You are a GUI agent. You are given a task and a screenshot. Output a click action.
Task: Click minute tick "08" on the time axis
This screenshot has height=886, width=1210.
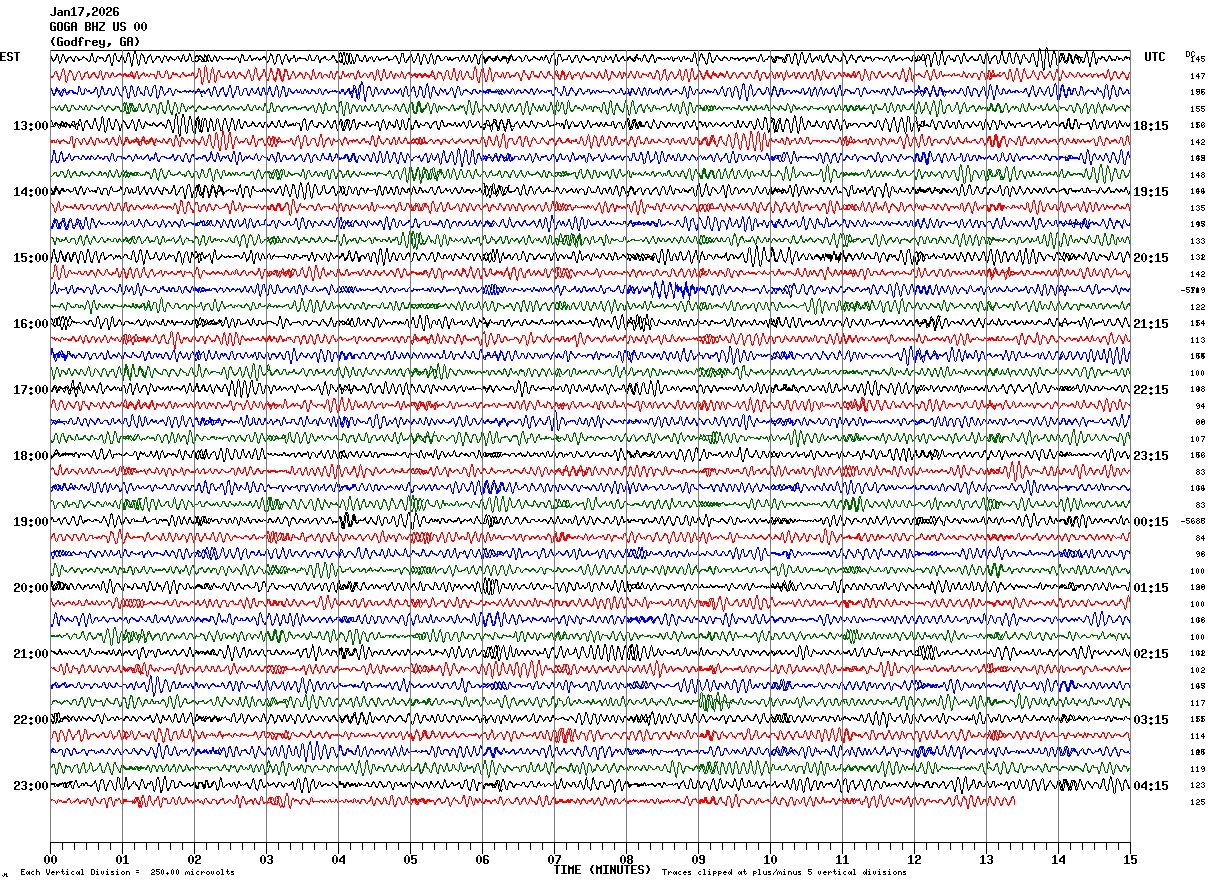point(626,859)
